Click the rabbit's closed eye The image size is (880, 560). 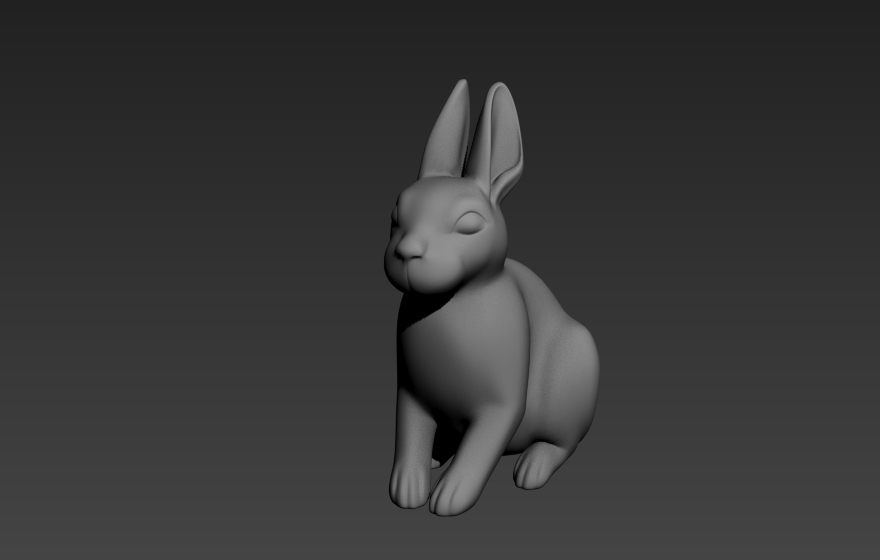click(x=469, y=223)
